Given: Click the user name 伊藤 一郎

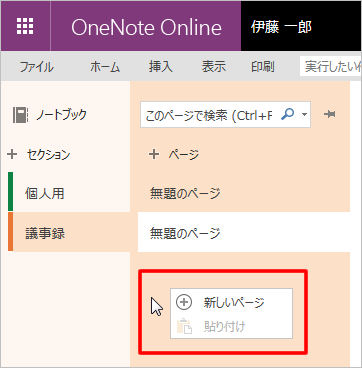Looking at the screenshot, I should tap(281, 27).
